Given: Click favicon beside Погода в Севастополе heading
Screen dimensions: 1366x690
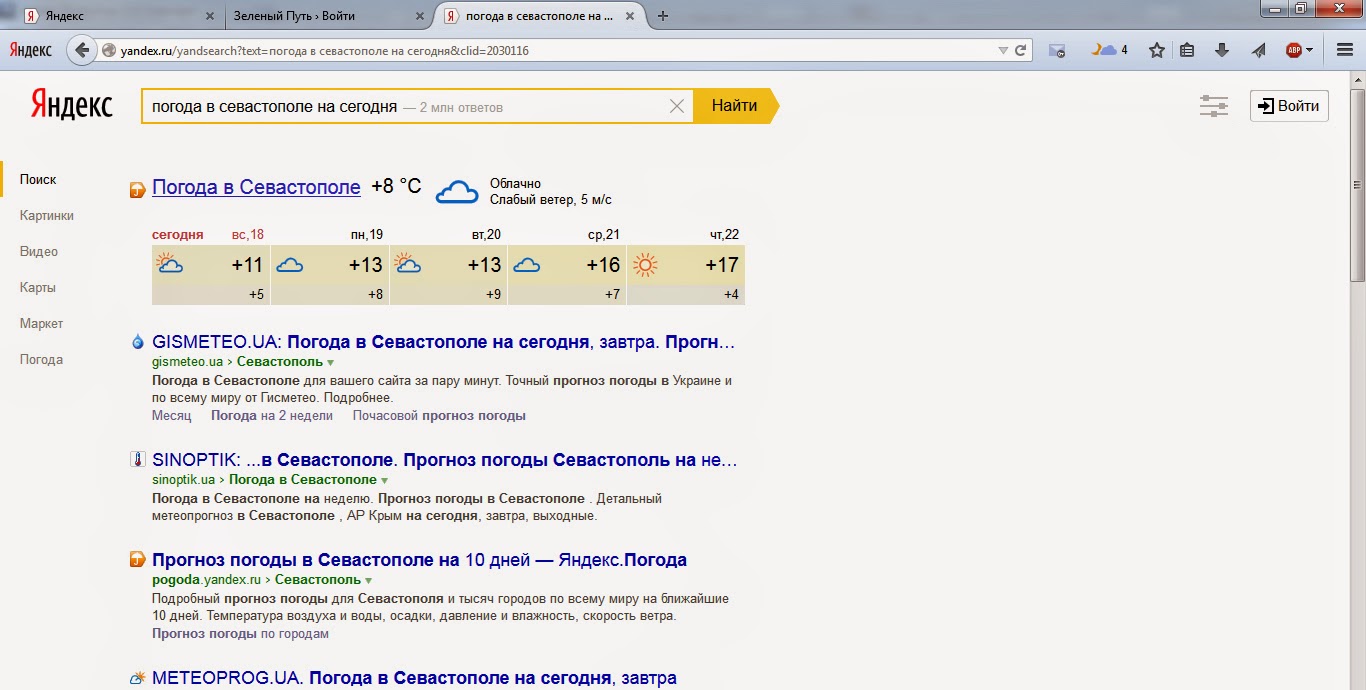Looking at the screenshot, I should point(138,189).
